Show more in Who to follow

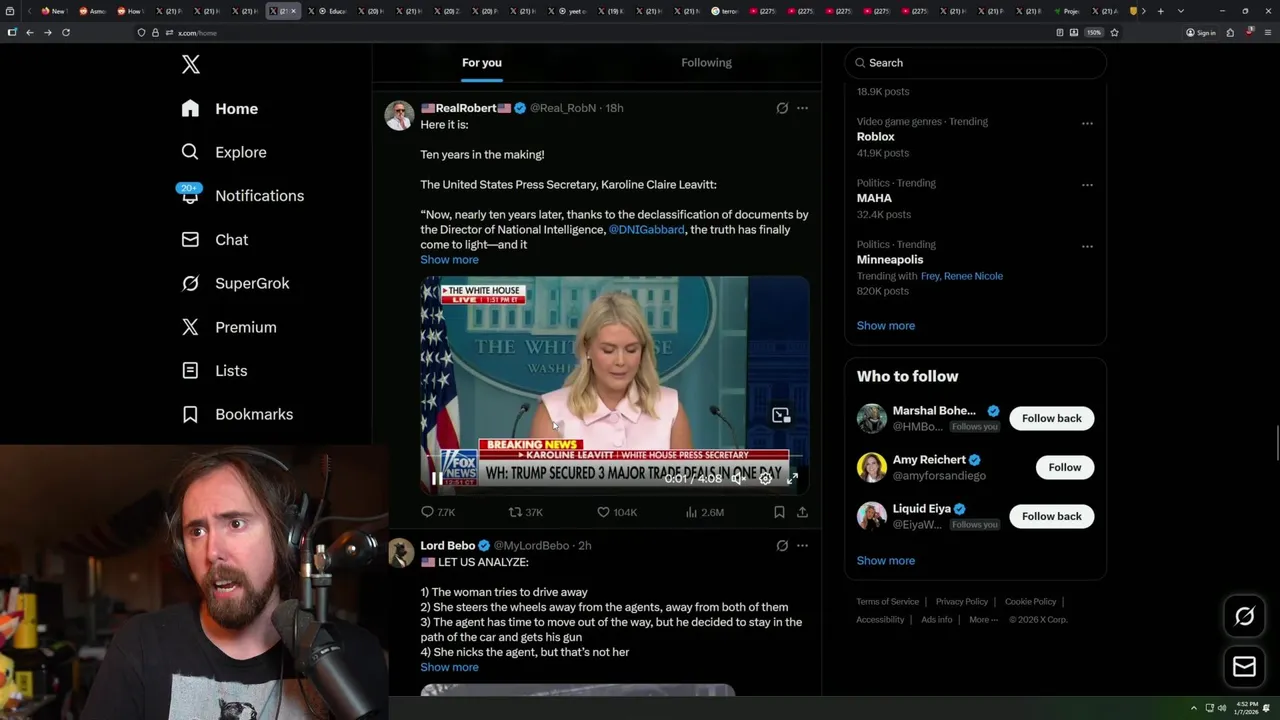(886, 561)
